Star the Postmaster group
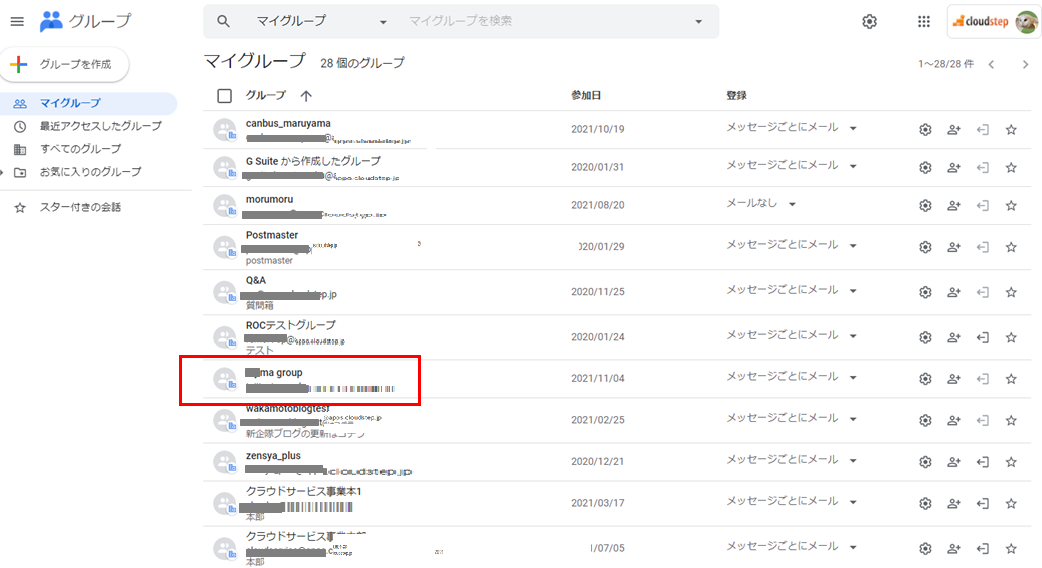1042x568 pixels. click(1011, 246)
